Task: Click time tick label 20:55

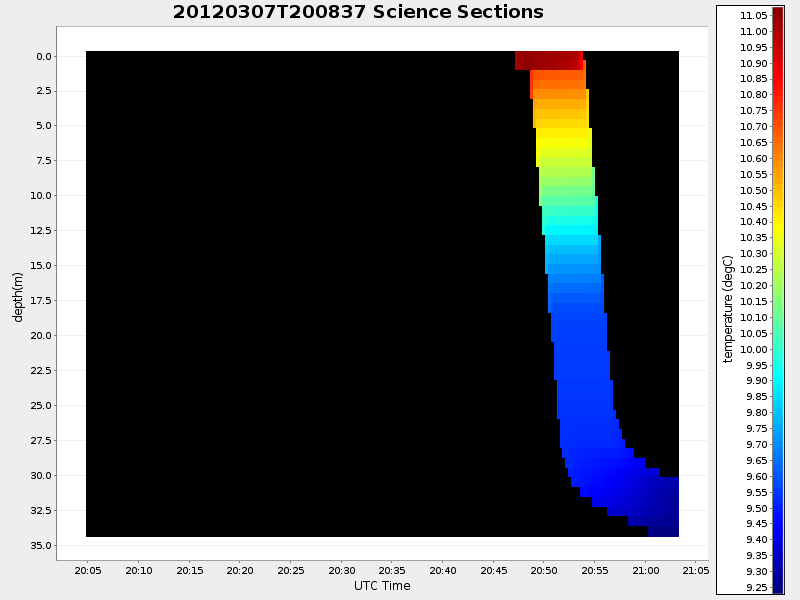Action: (x=595, y=570)
